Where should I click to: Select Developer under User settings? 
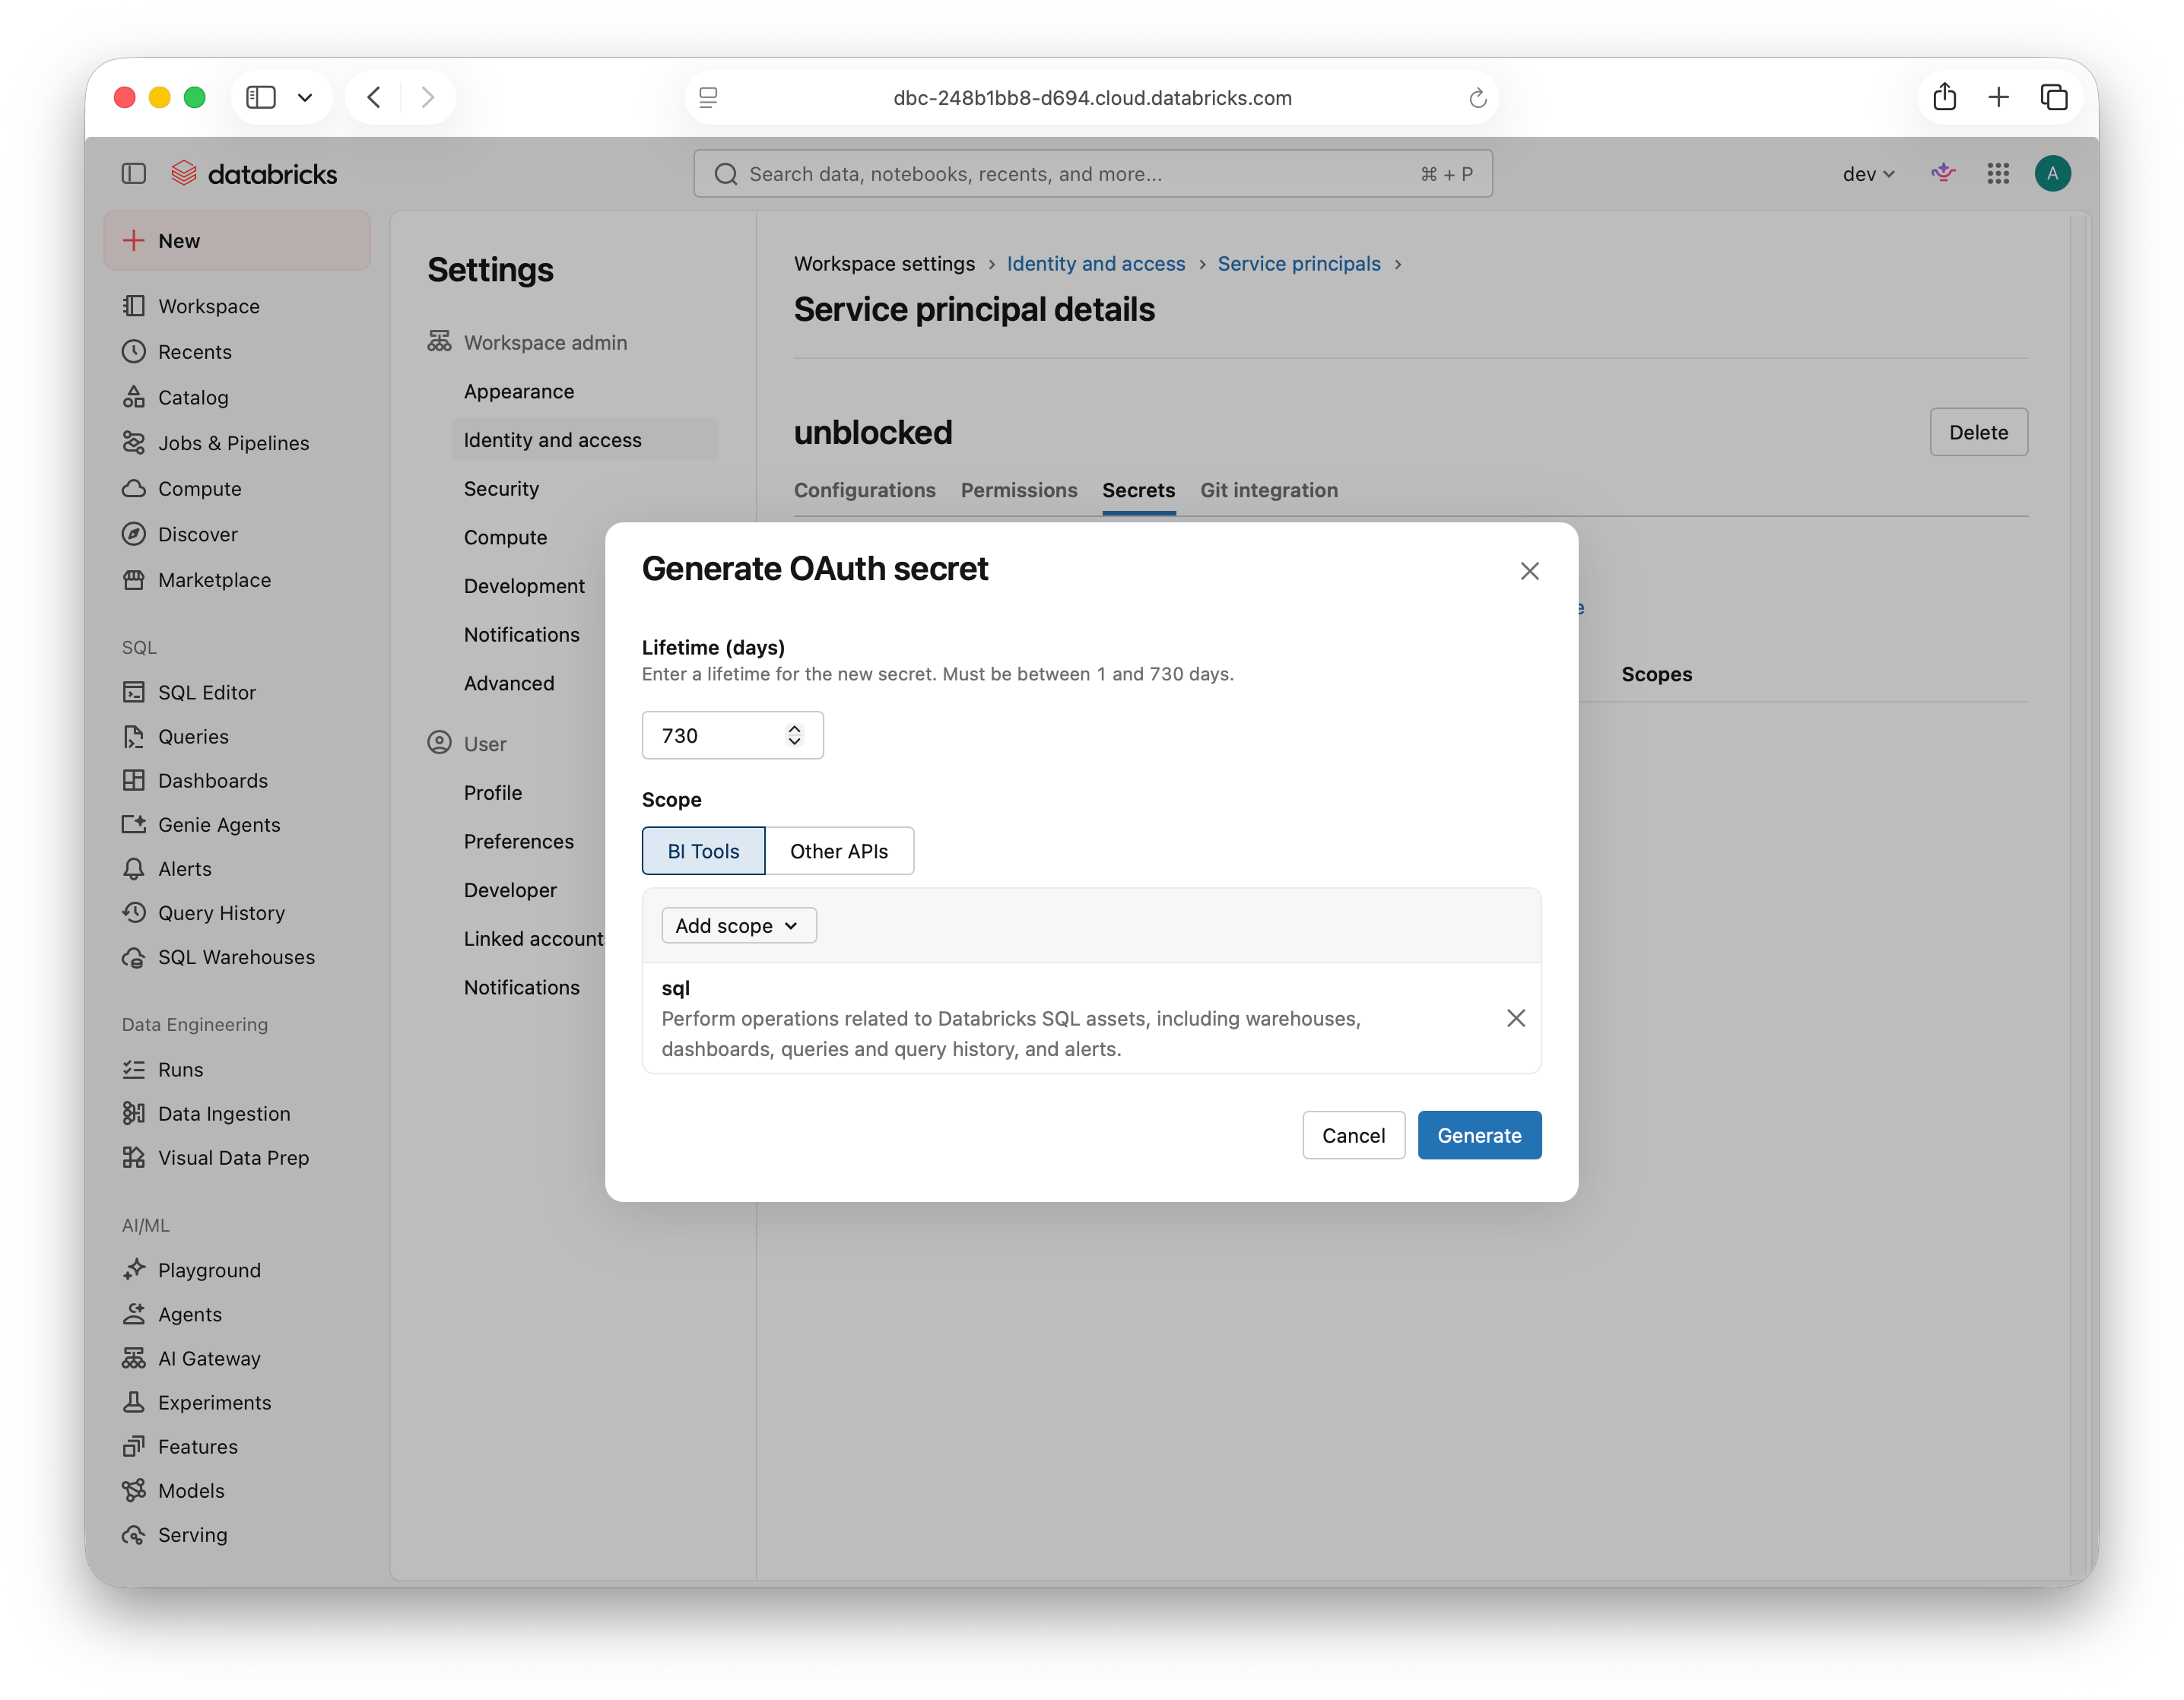pos(510,890)
